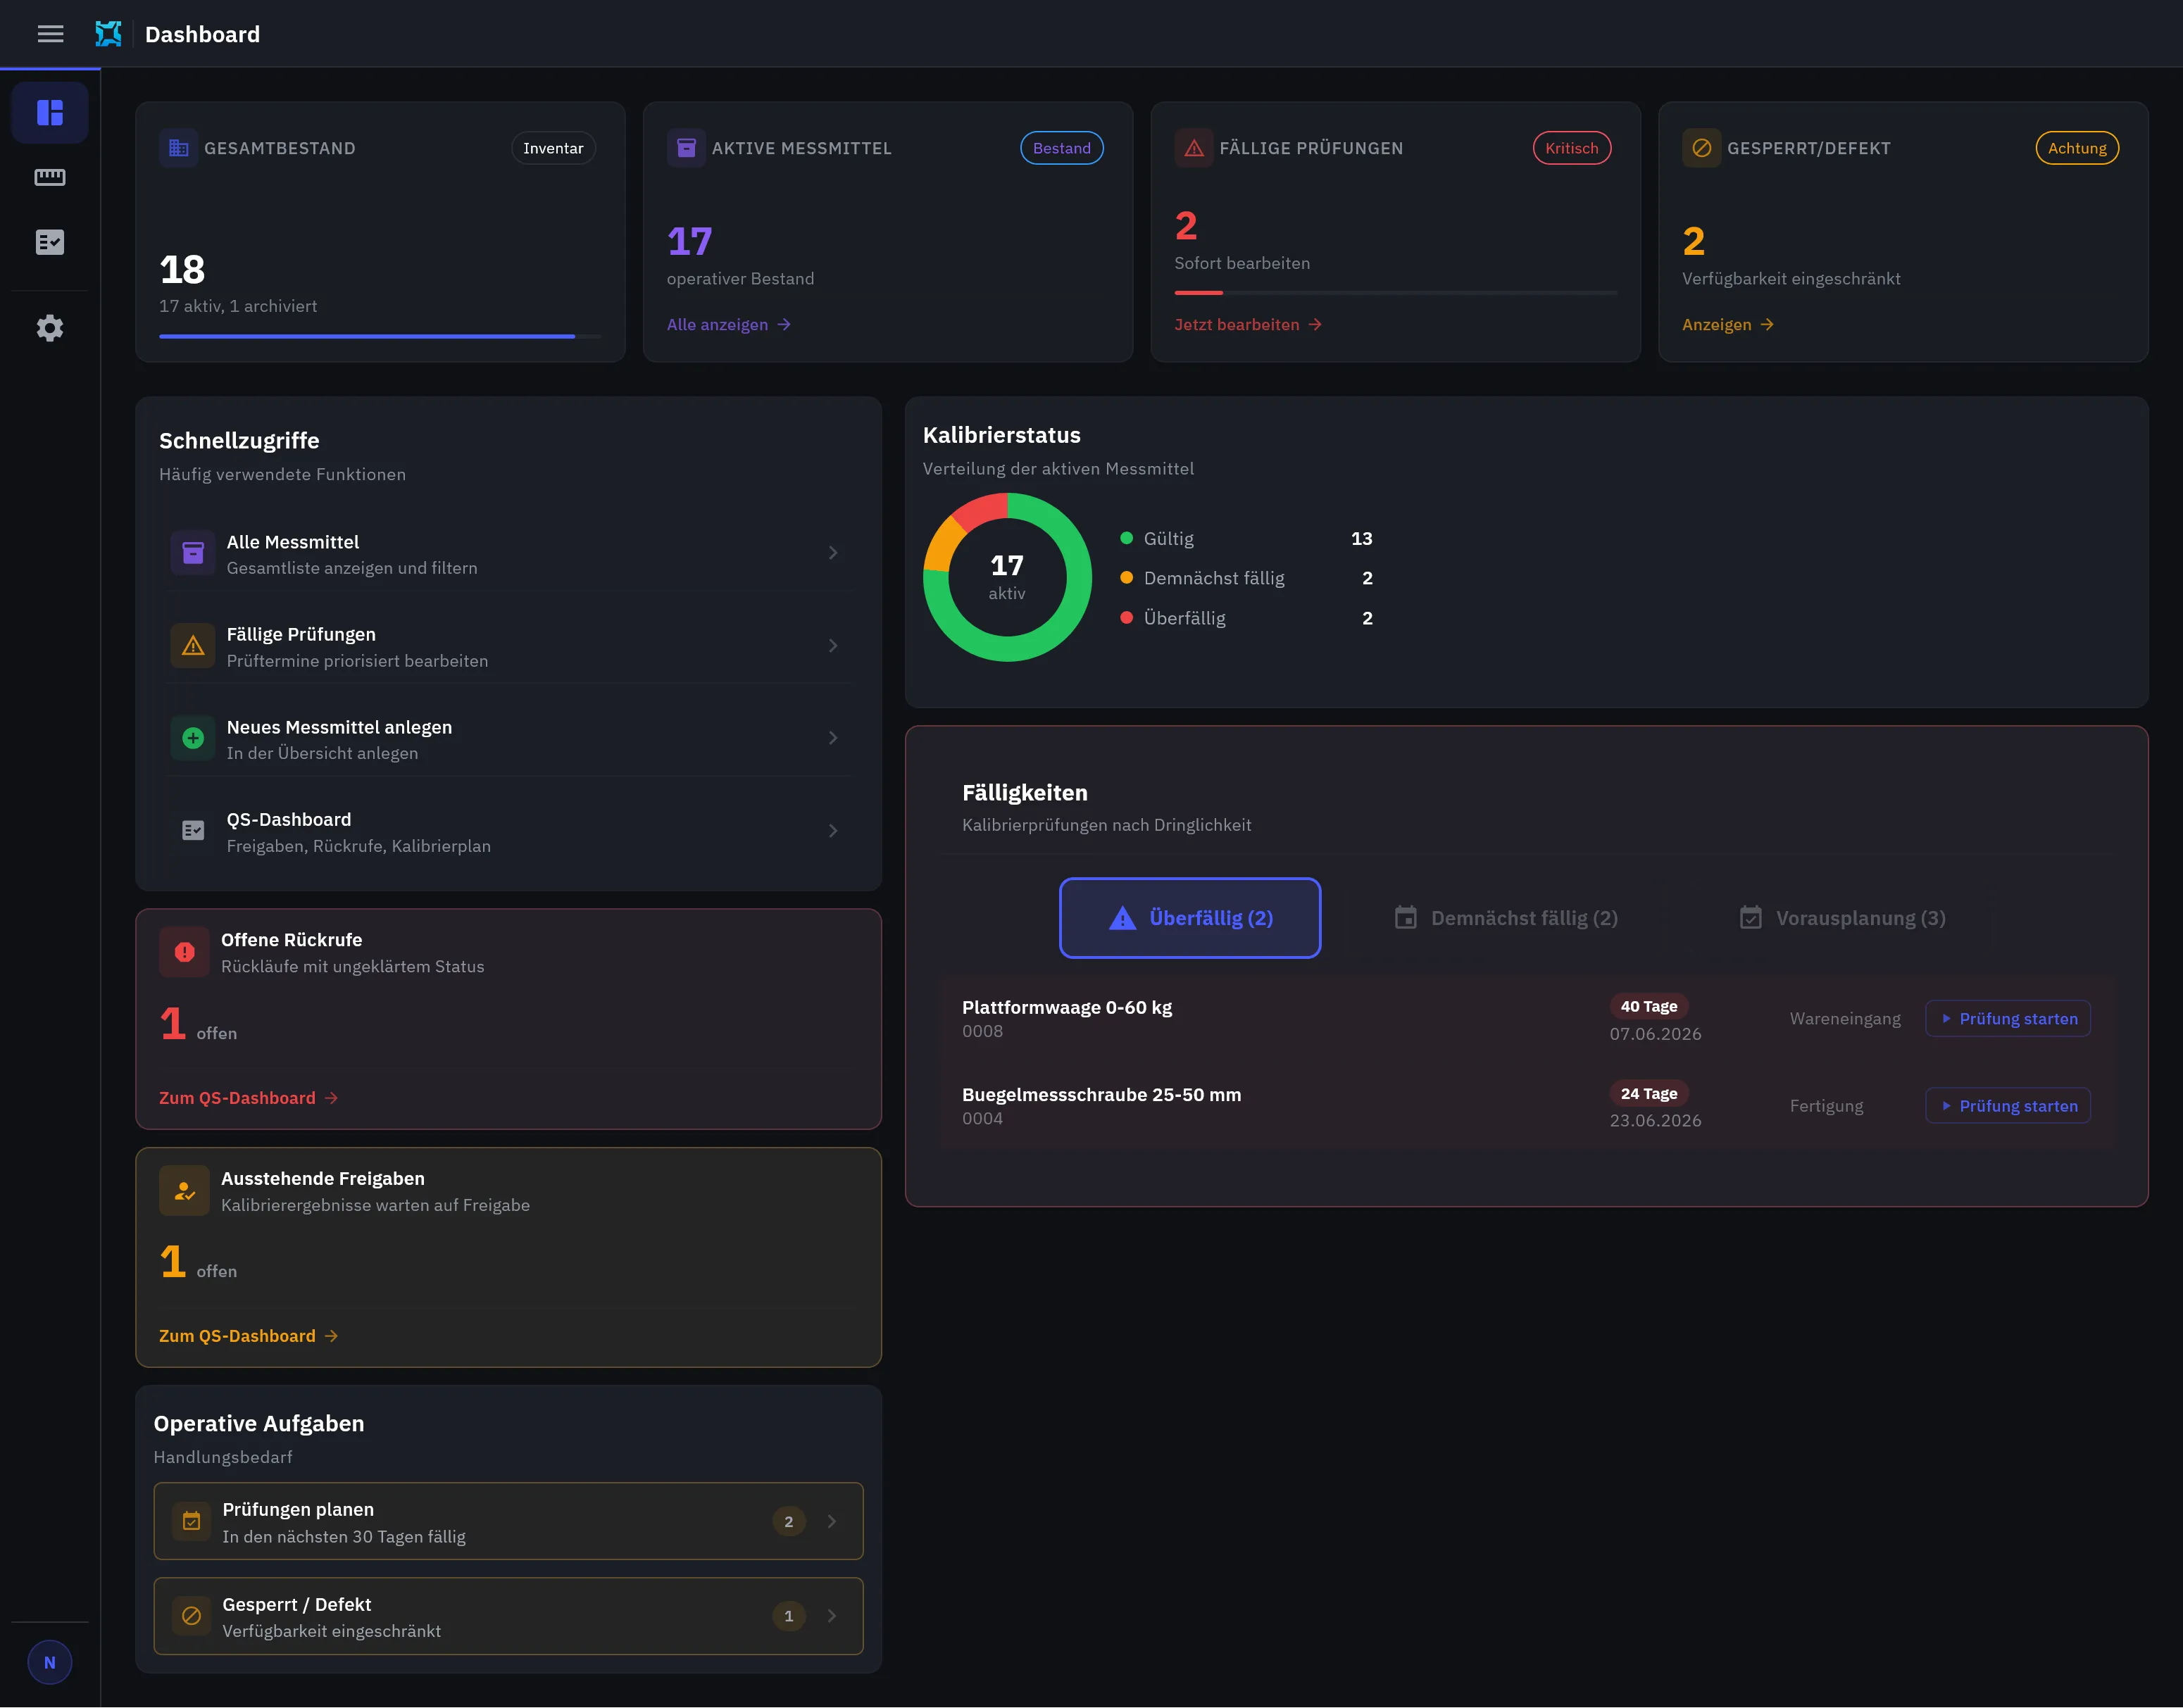Open the Fällige Prüfungen shortcut row chevron
This screenshot has height=1708, width=2183.
[833, 646]
